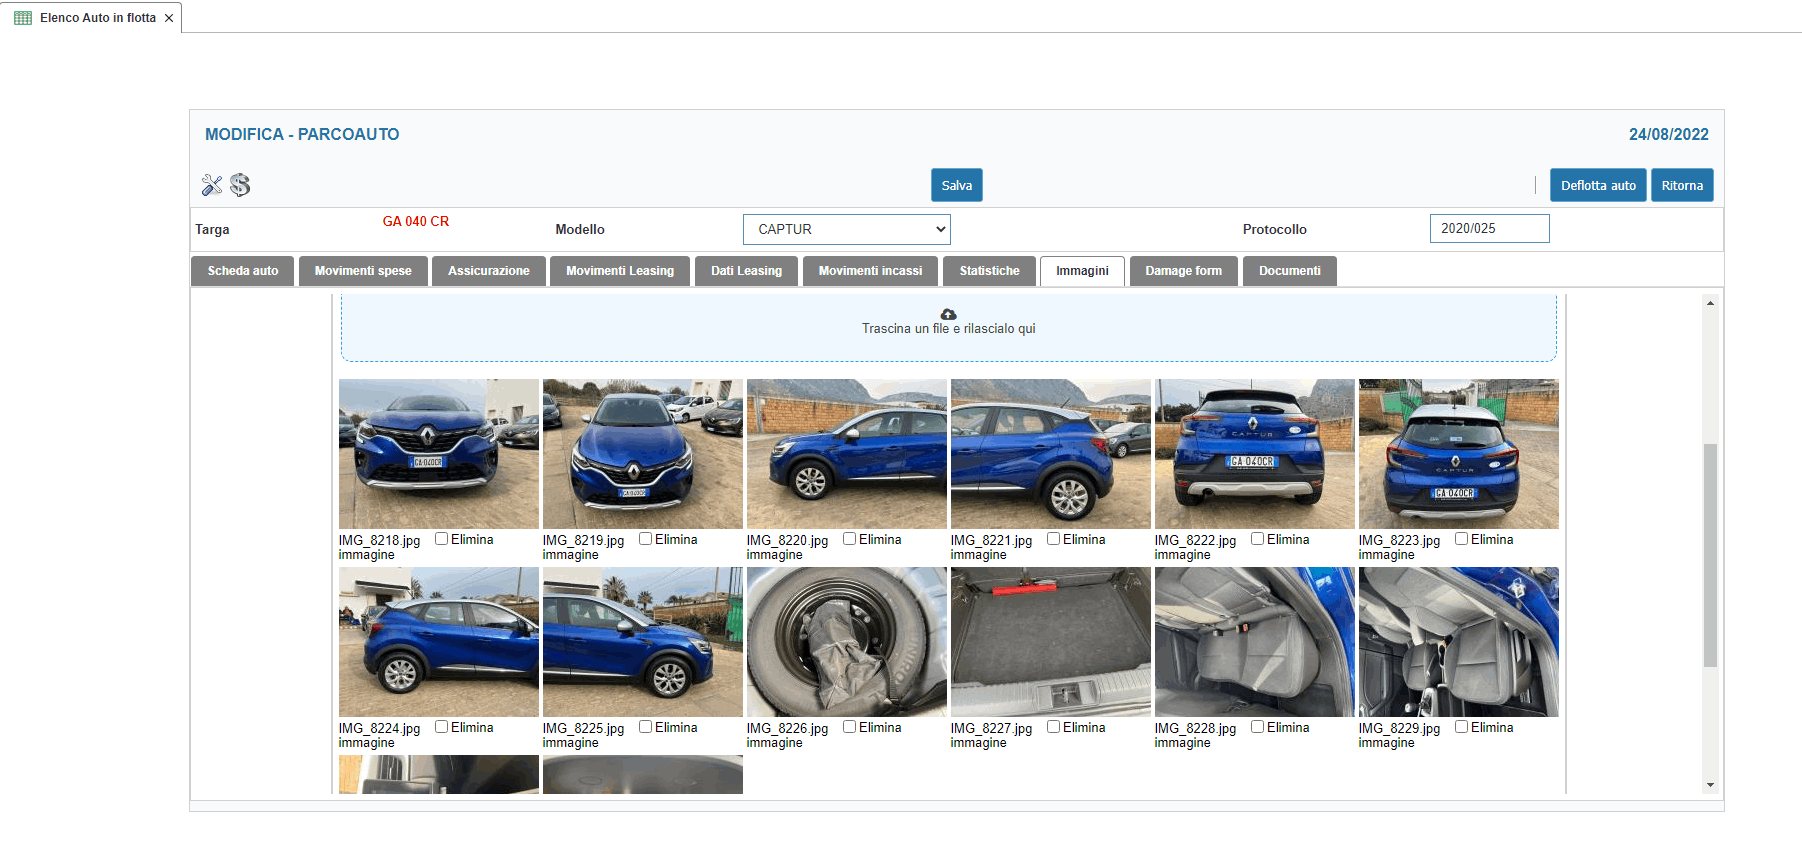This screenshot has width=1802, height=848.
Task: Switch to the Movimenti spese tab
Action: (x=363, y=271)
